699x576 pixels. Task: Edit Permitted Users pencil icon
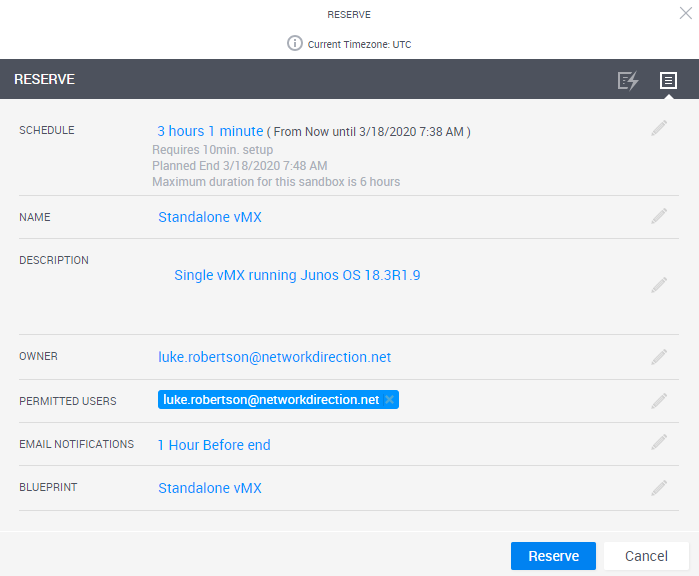(659, 401)
